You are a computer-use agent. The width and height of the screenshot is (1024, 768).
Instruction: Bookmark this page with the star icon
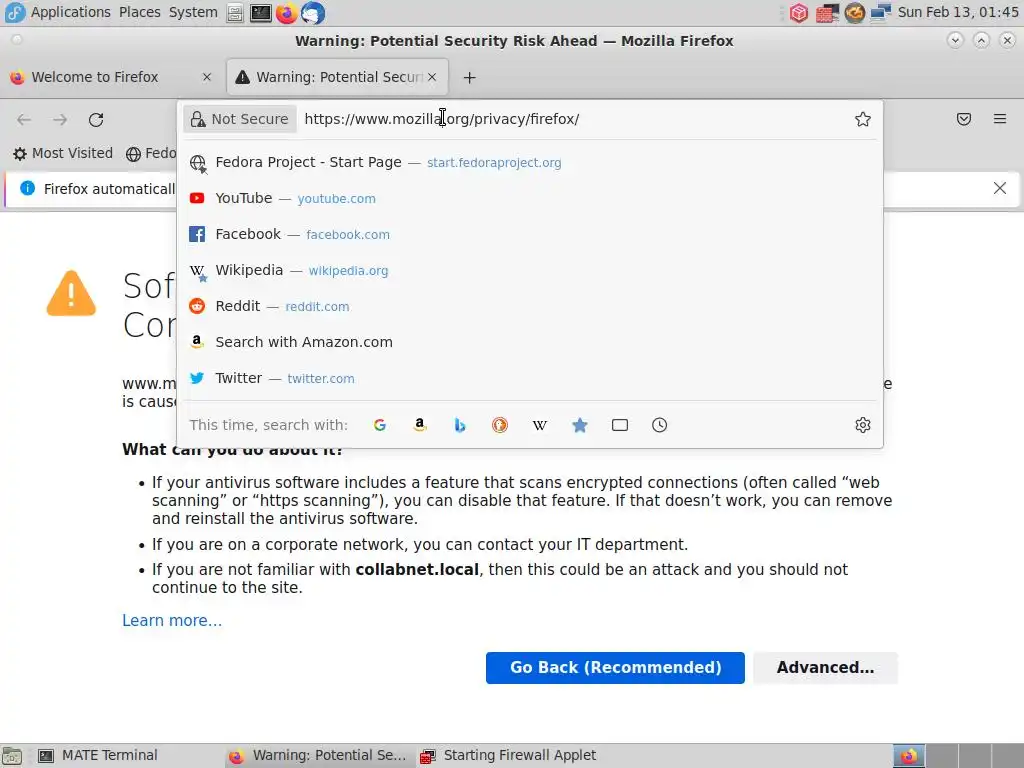(863, 119)
